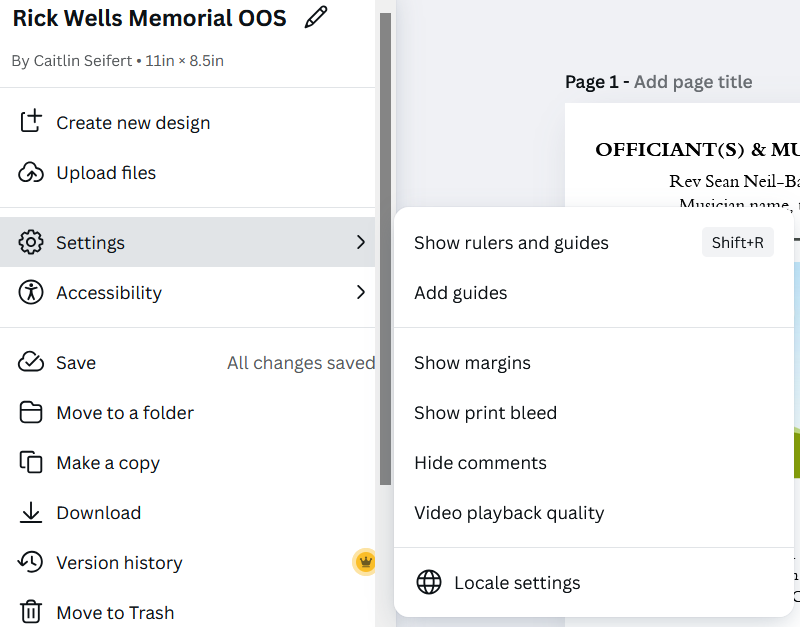The image size is (800, 627).
Task: Click the Version history clock icon
Action: (31, 562)
